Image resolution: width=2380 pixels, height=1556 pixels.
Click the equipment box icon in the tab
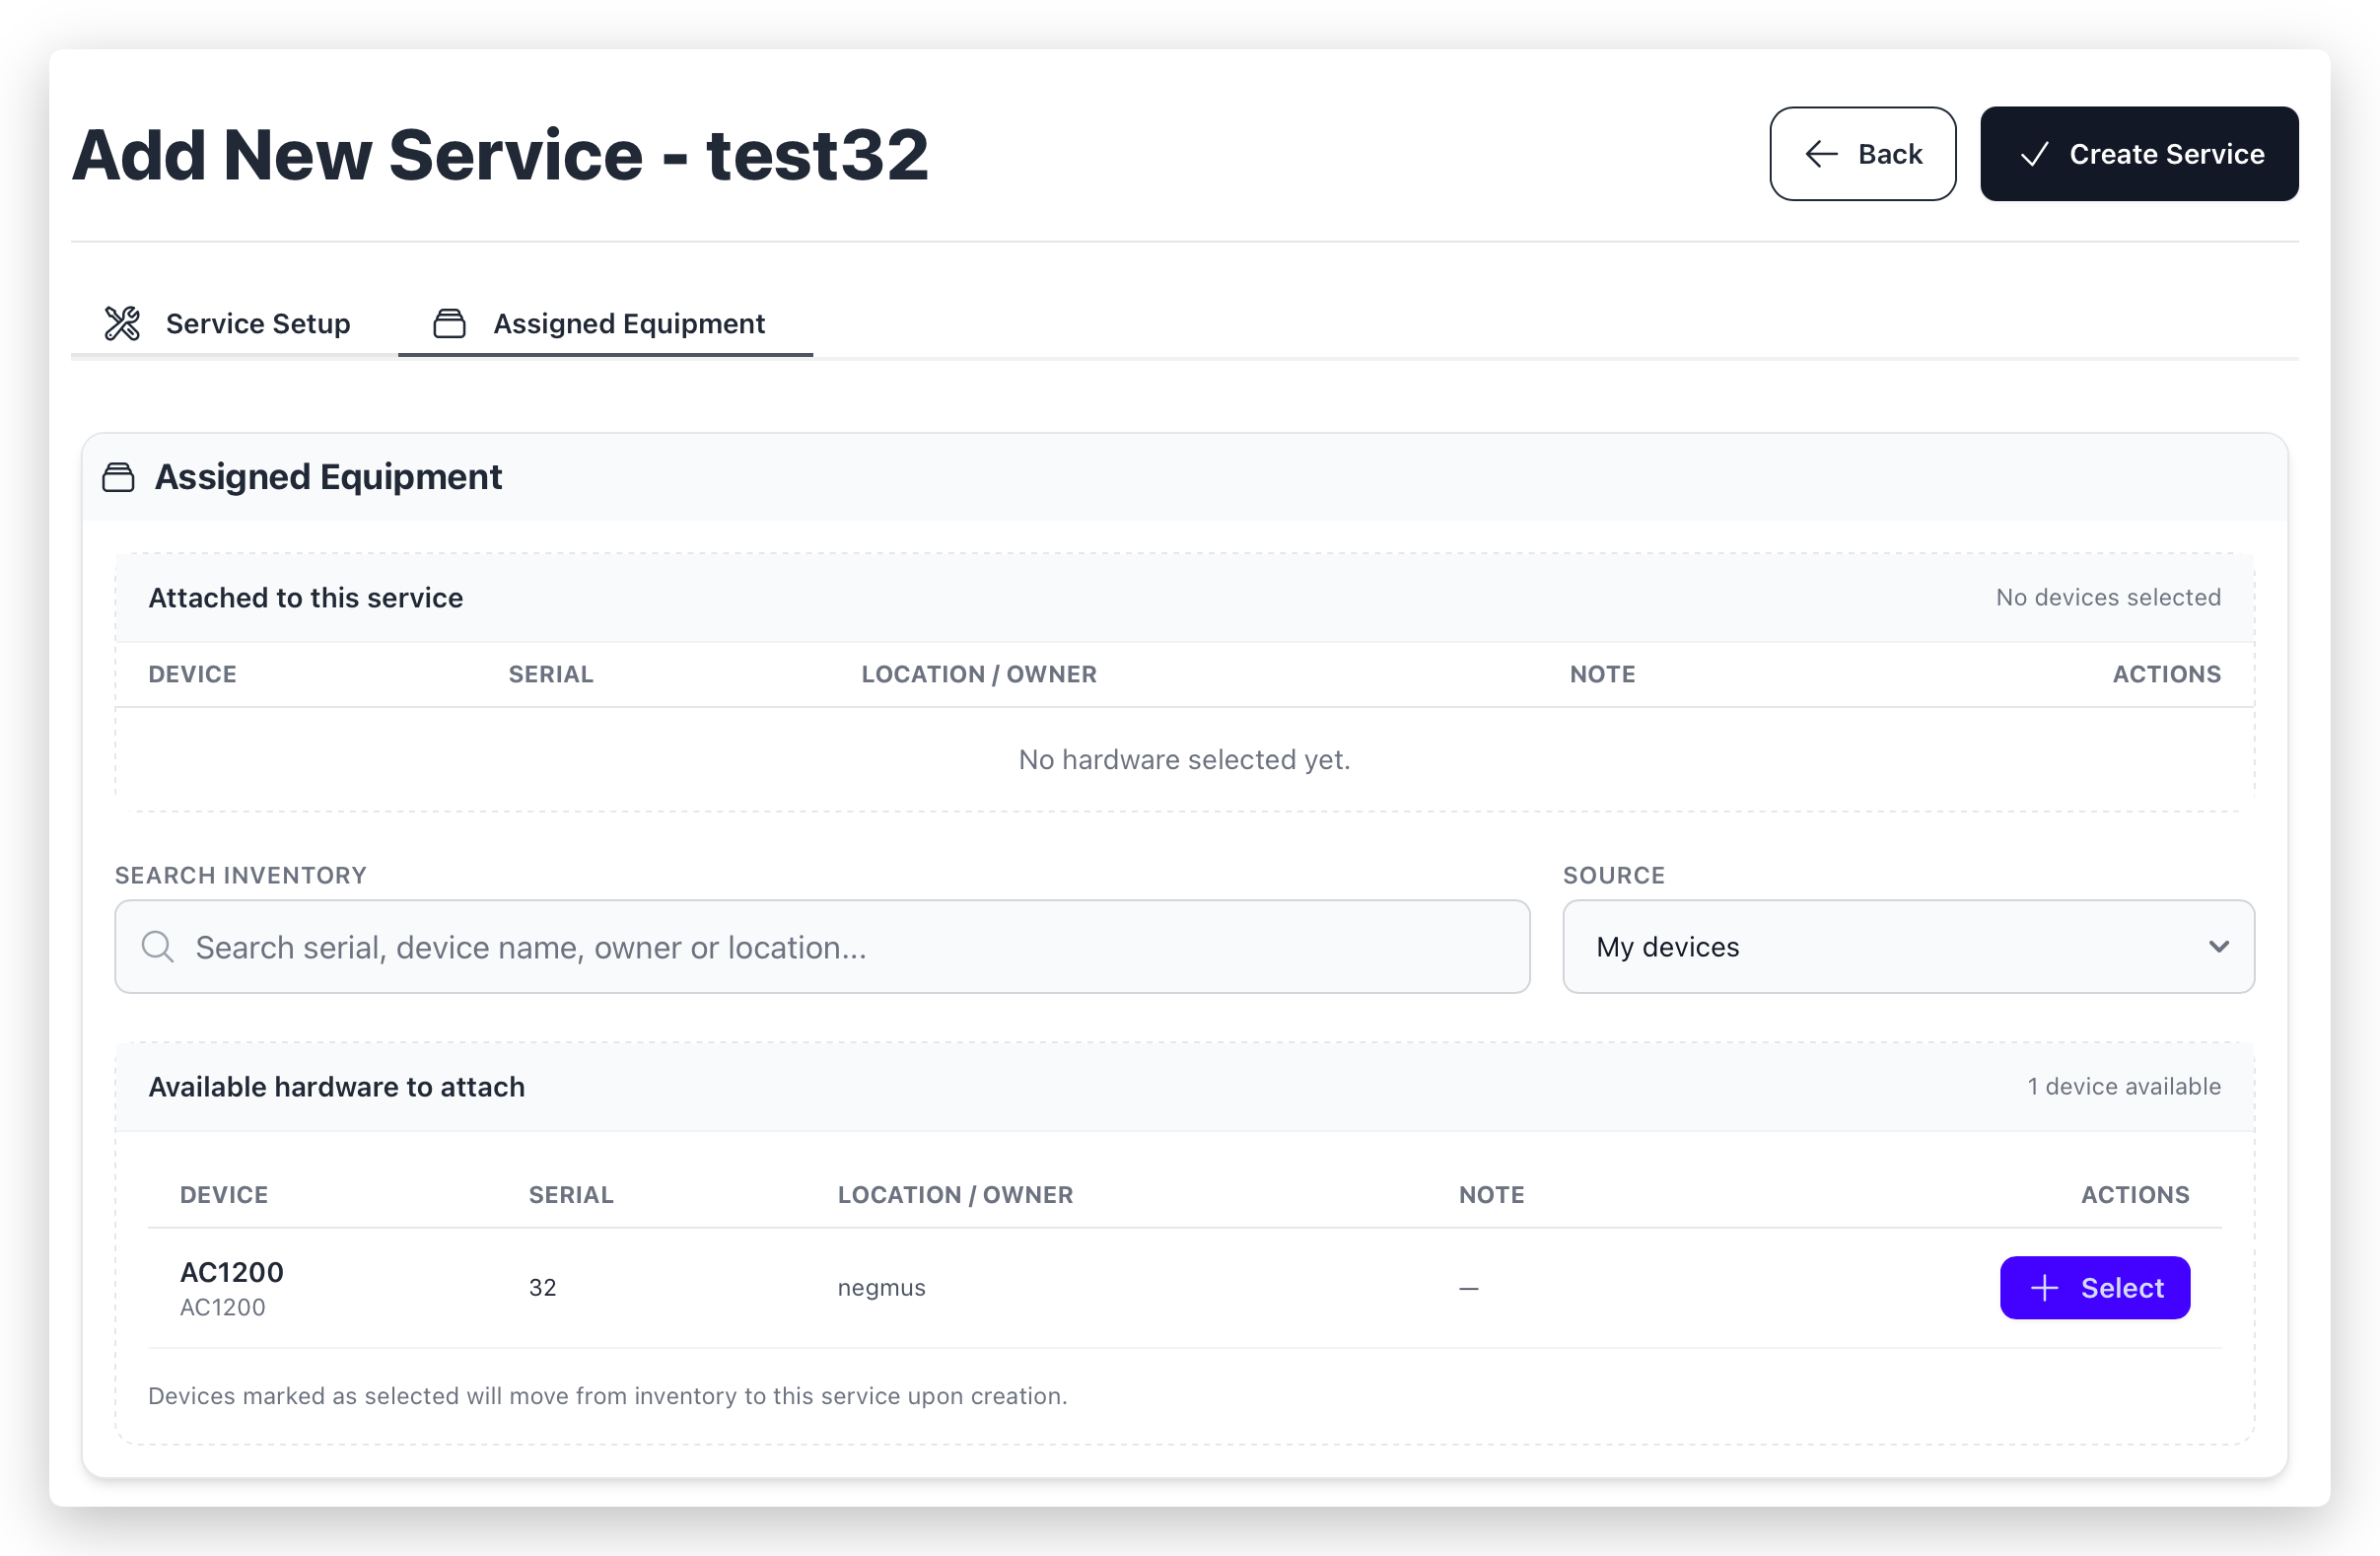pos(449,323)
